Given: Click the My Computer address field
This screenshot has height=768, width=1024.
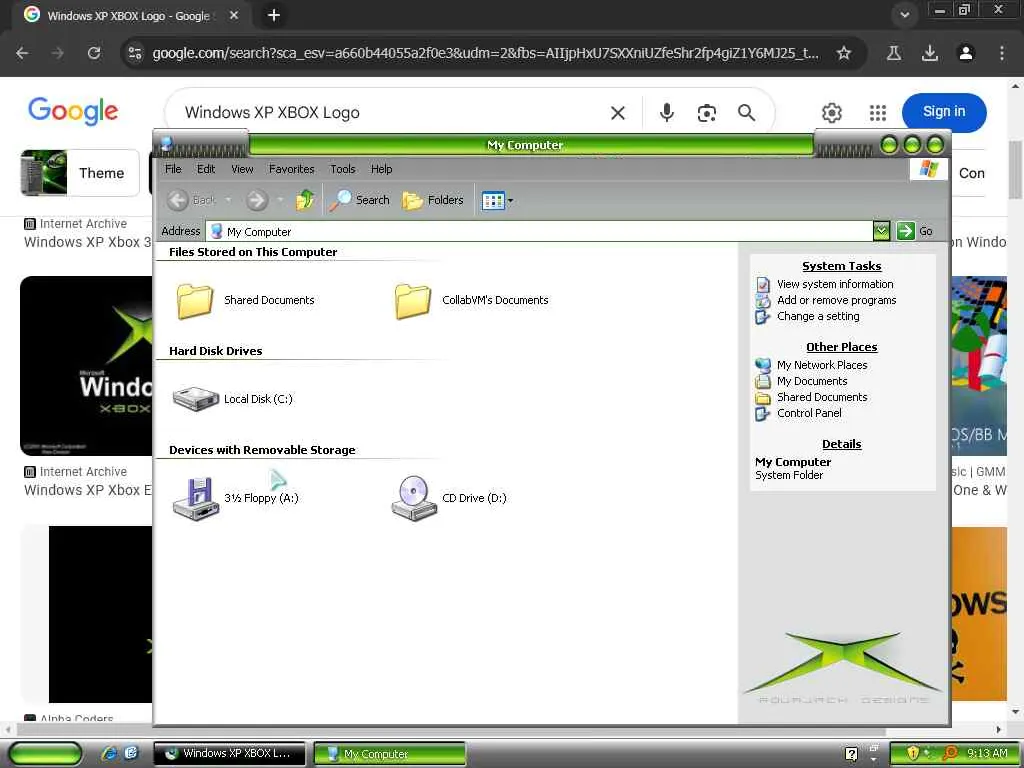Looking at the screenshot, I should pos(539,231).
